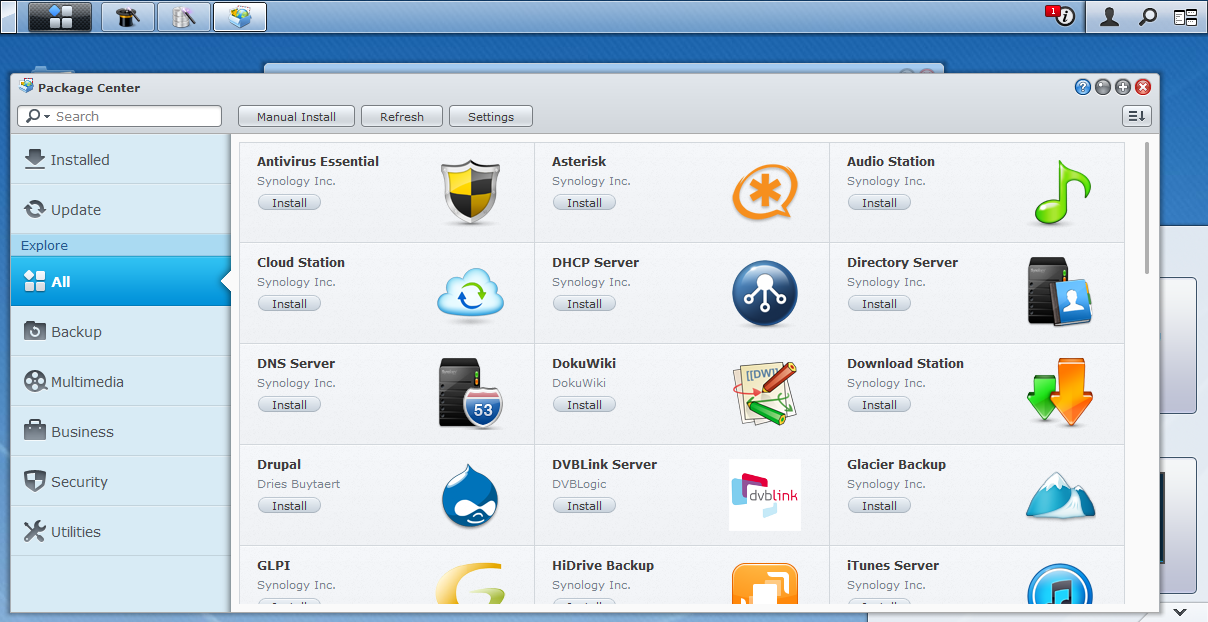Click the "Directory Server" package title
This screenshot has height=622, width=1208.
point(902,262)
